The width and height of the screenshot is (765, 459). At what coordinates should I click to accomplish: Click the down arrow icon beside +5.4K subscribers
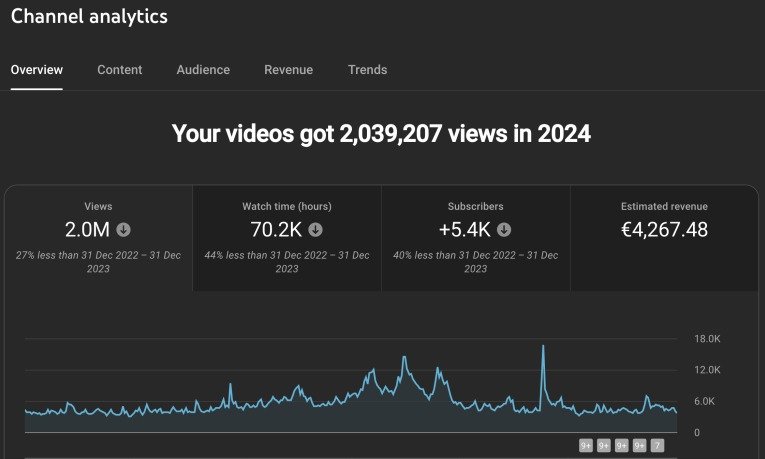[504, 229]
